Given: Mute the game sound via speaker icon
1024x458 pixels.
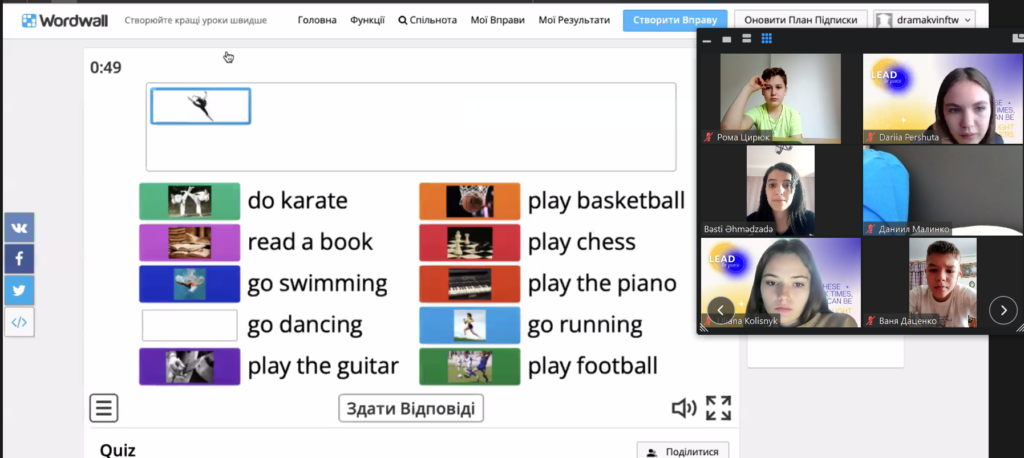Looking at the screenshot, I should (684, 408).
